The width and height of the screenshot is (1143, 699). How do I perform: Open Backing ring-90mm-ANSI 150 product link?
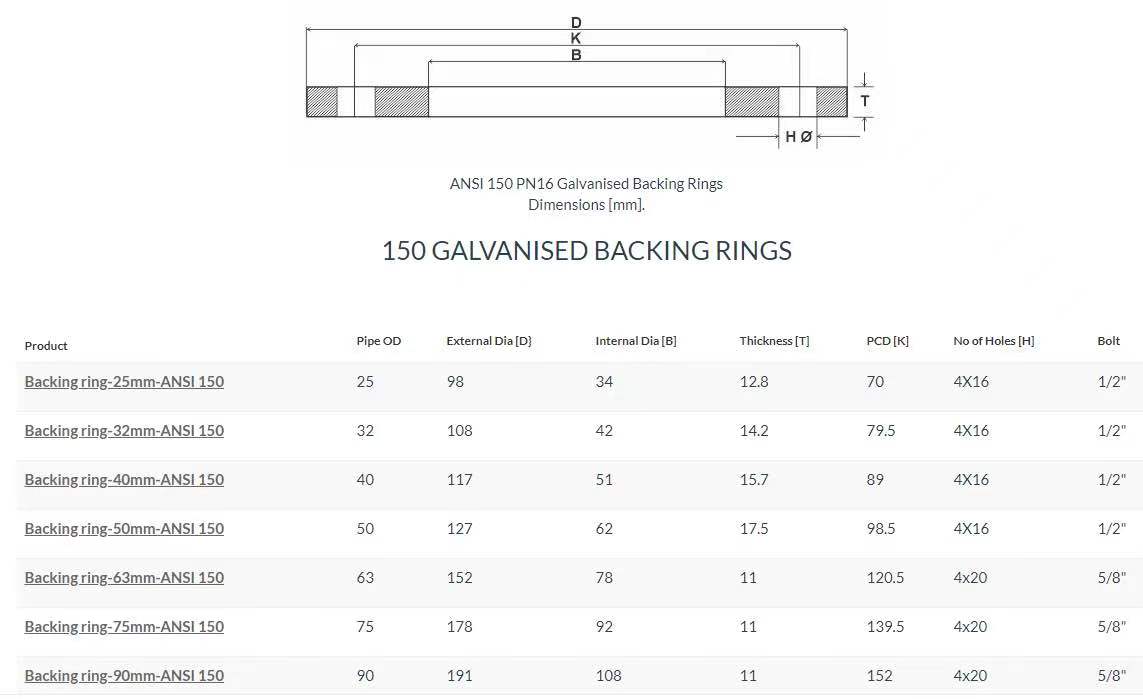point(124,674)
